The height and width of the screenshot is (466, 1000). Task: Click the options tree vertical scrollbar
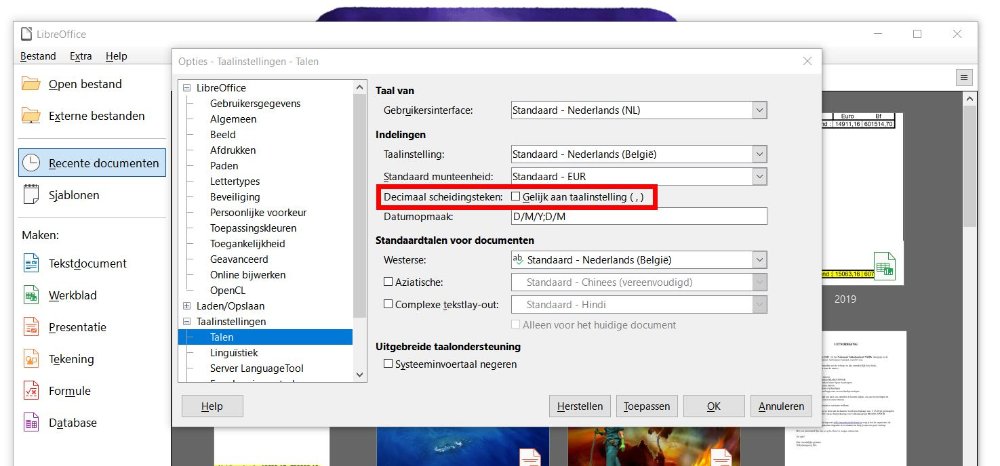pos(360,200)
